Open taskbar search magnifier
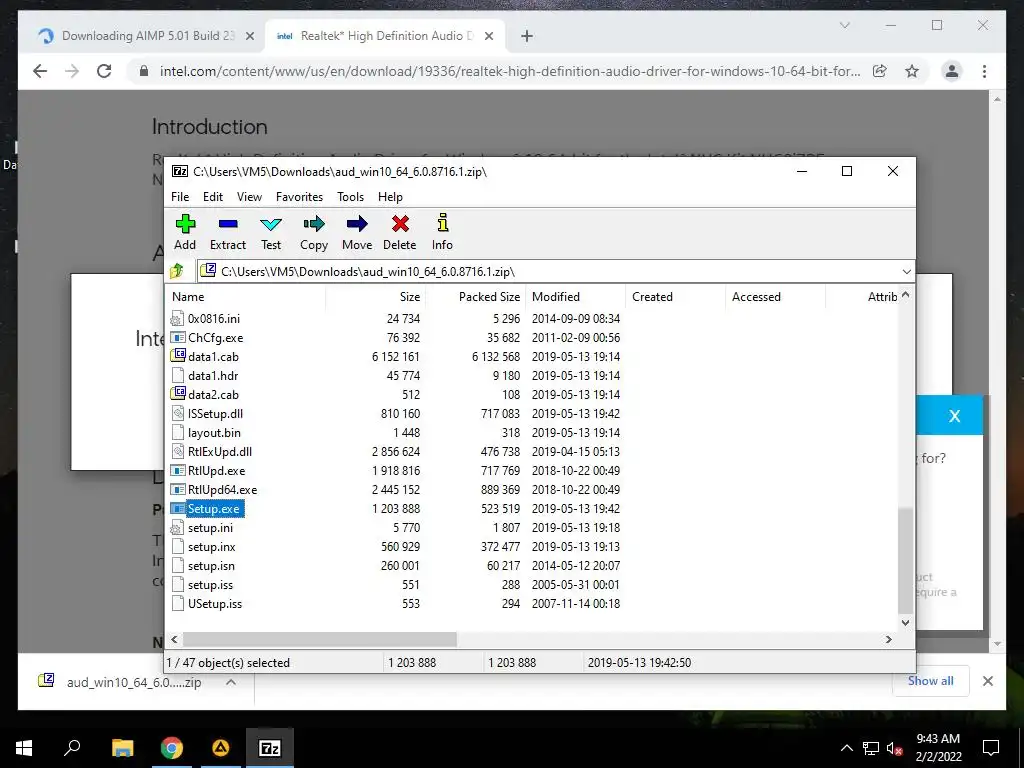This screenshot has width=1024, height=768. 72,748
